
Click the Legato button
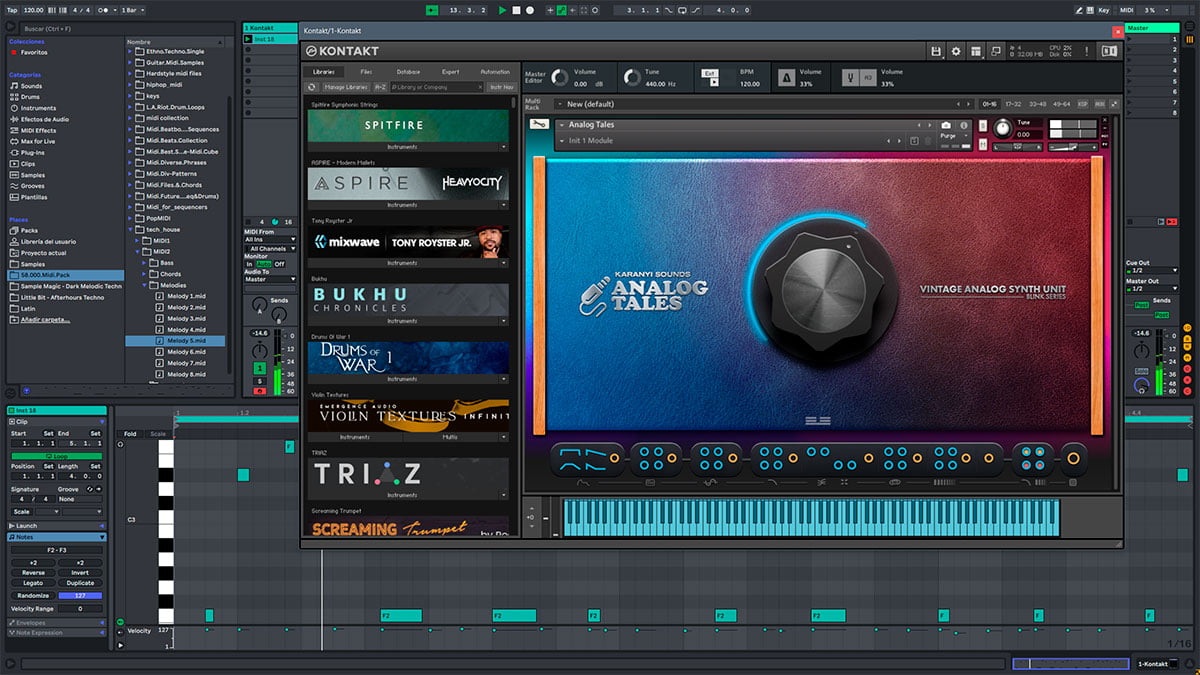pos(33,583)
